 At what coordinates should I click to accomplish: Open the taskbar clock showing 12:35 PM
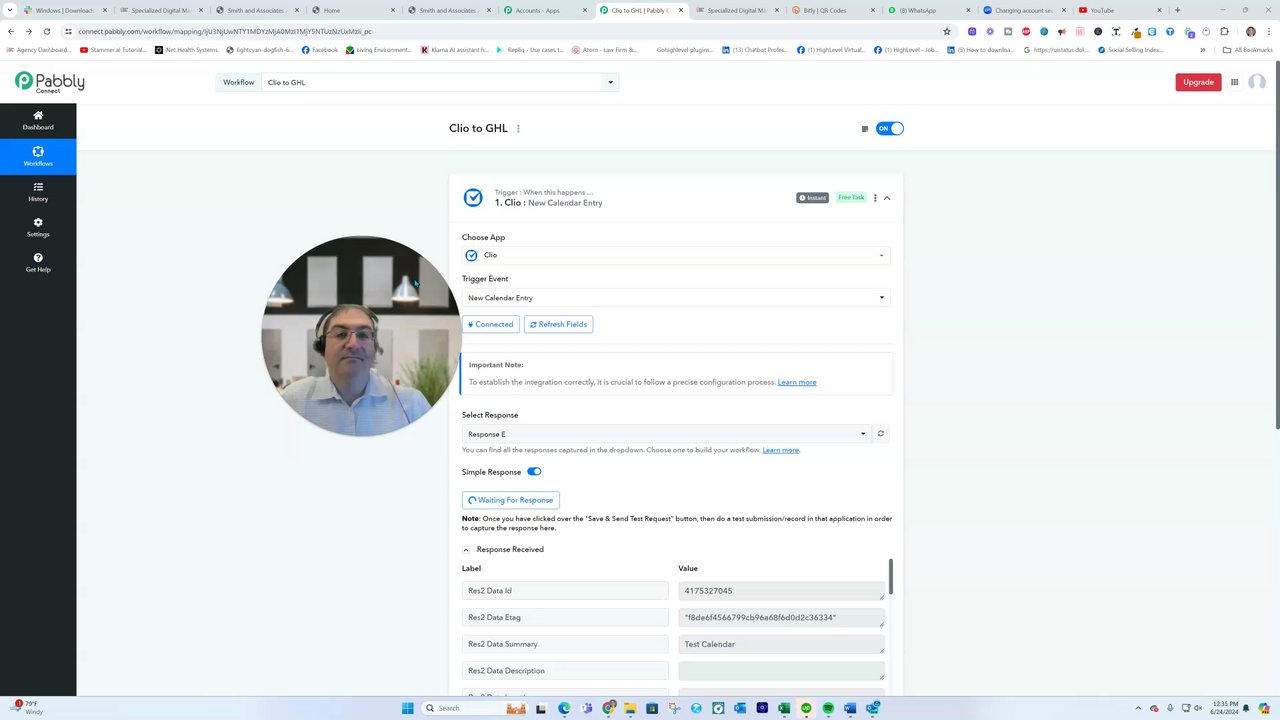(x=1226, y=708)
